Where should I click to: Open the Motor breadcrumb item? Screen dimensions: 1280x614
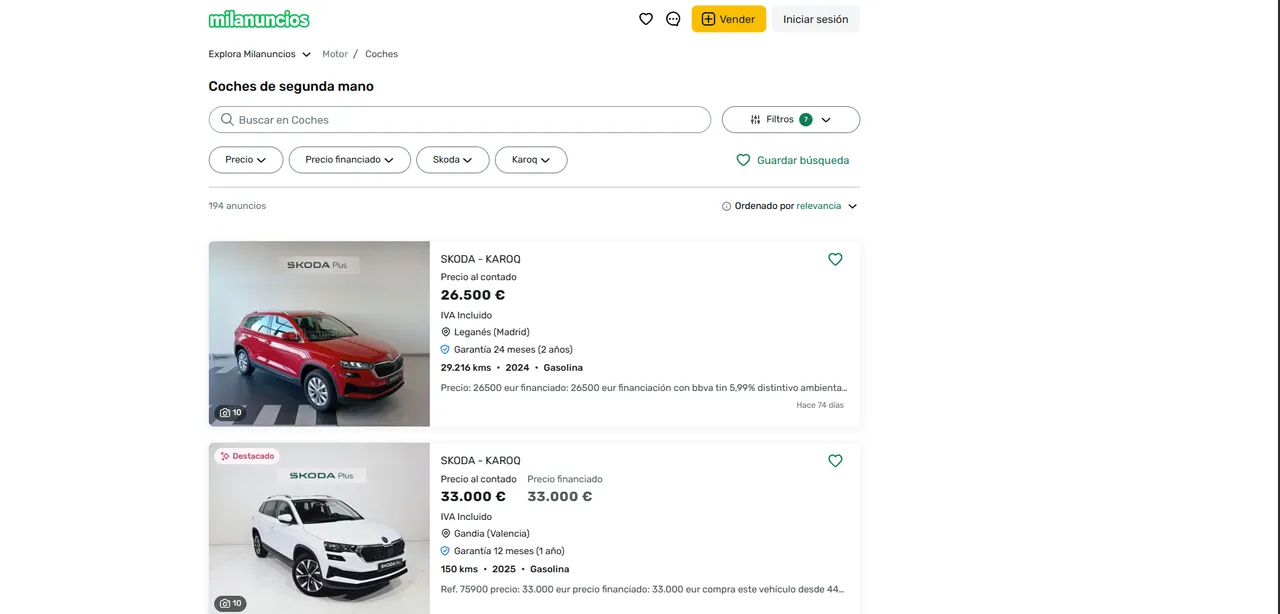(335, 53)
